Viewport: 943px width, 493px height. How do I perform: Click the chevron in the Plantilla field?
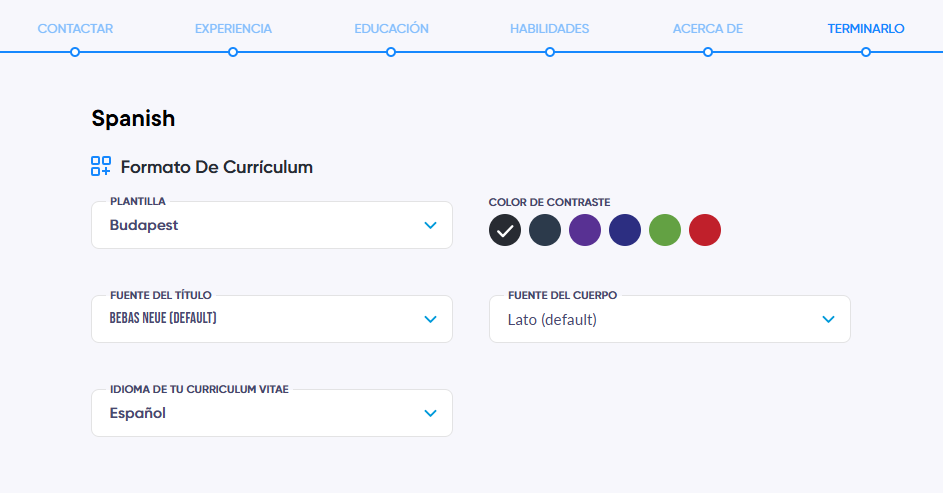(430, 225)
